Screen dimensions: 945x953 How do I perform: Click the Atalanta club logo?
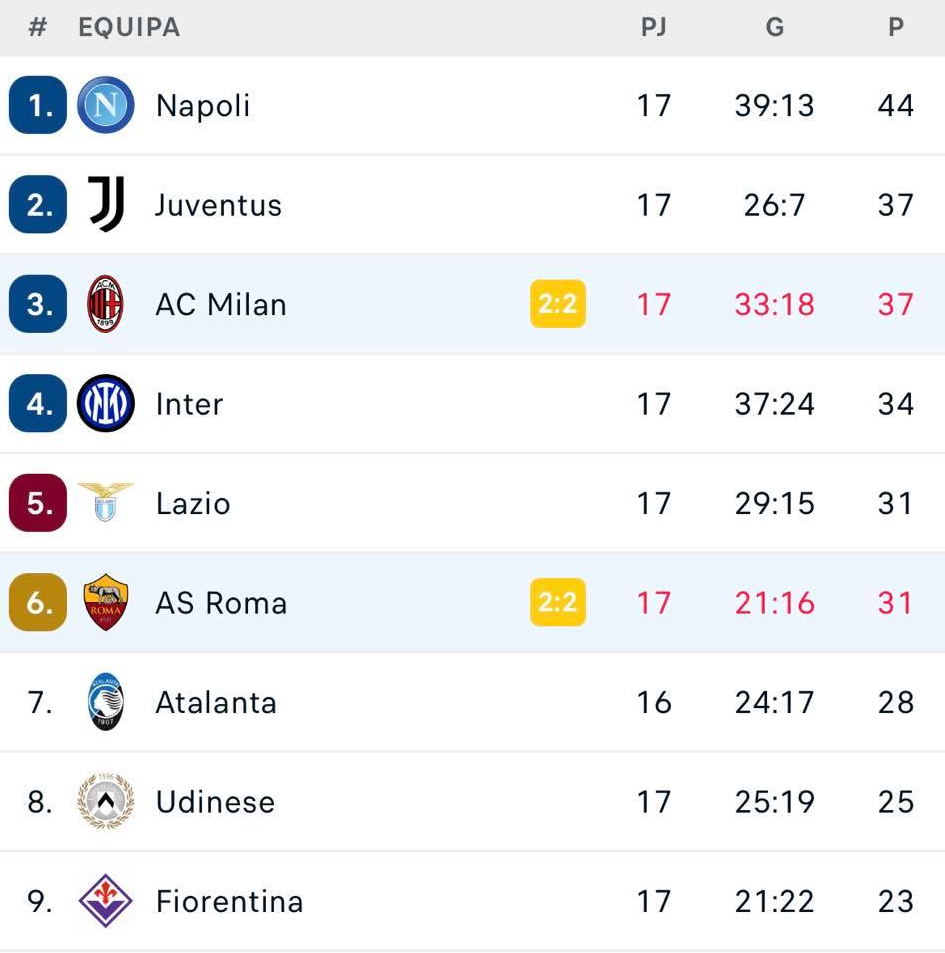(106, 702)
